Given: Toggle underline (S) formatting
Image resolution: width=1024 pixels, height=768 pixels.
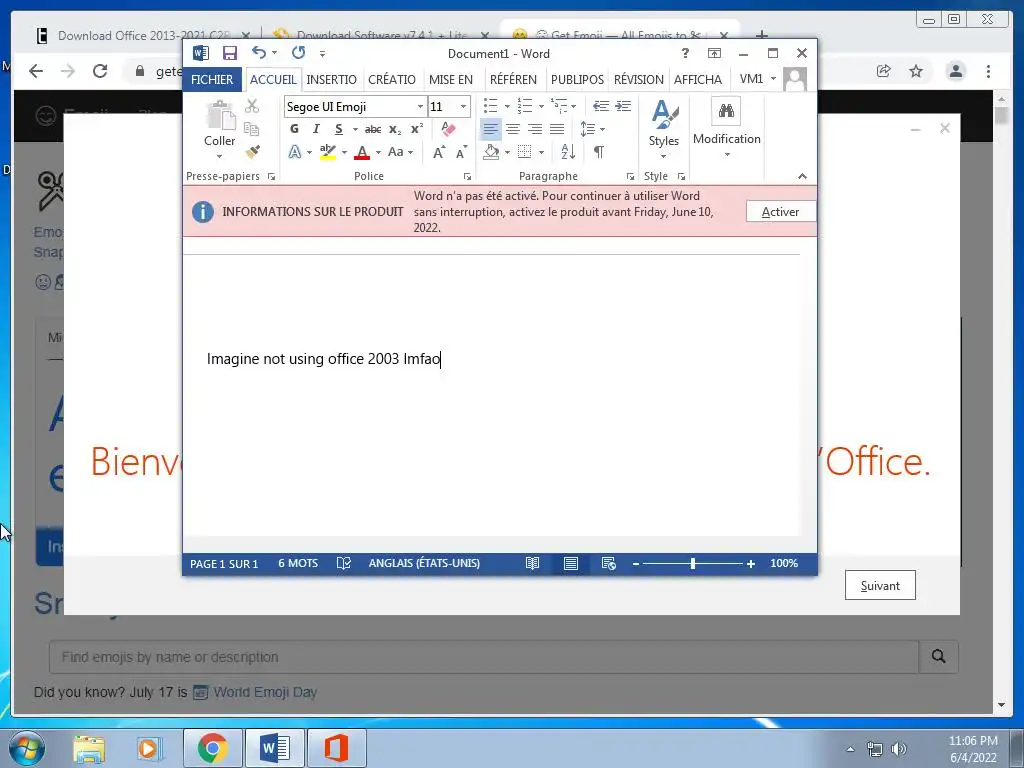Looking at the screenshot, I should 338,129.
